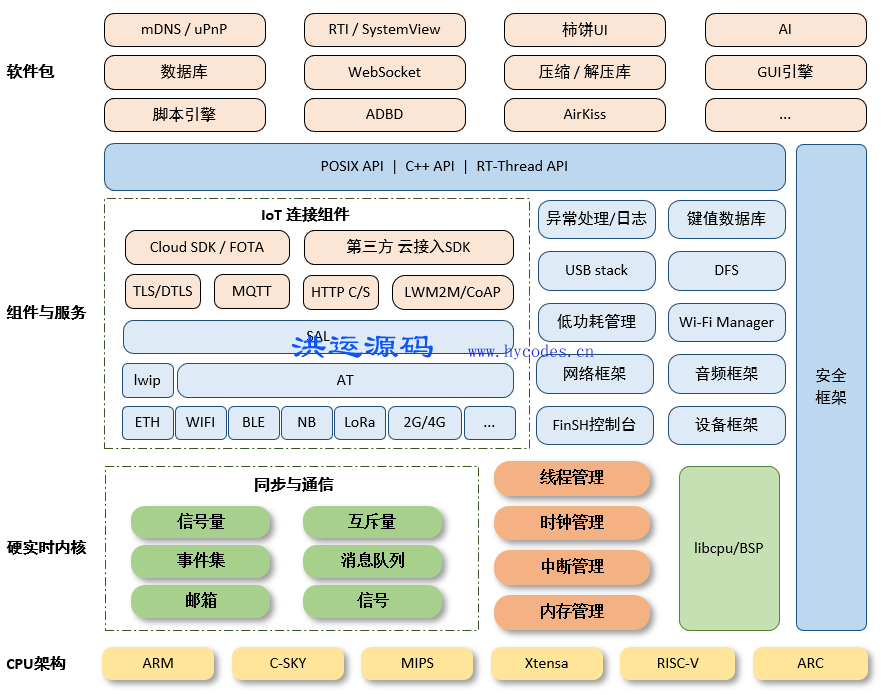Click the 邮箱 green pill

point(200,601)
